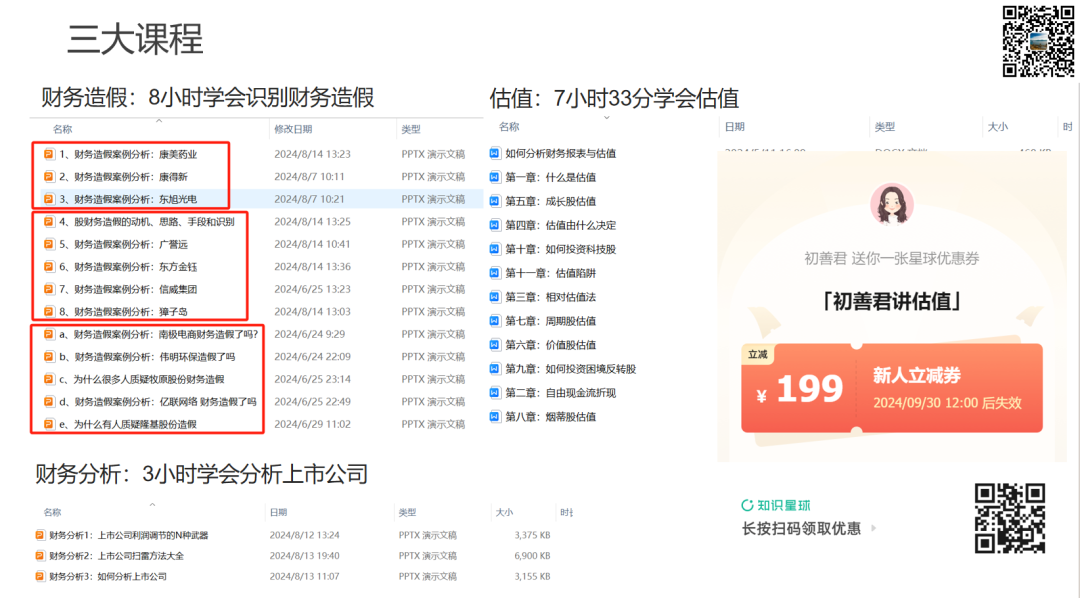Click the sort arrow above 名称 in 财务分析 list
1080x598 pixels.
(152, 504)
